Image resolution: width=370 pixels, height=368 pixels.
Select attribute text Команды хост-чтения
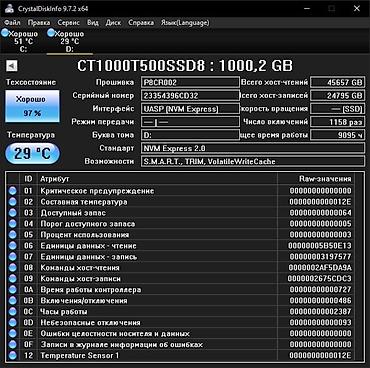(x=80, y=268)
